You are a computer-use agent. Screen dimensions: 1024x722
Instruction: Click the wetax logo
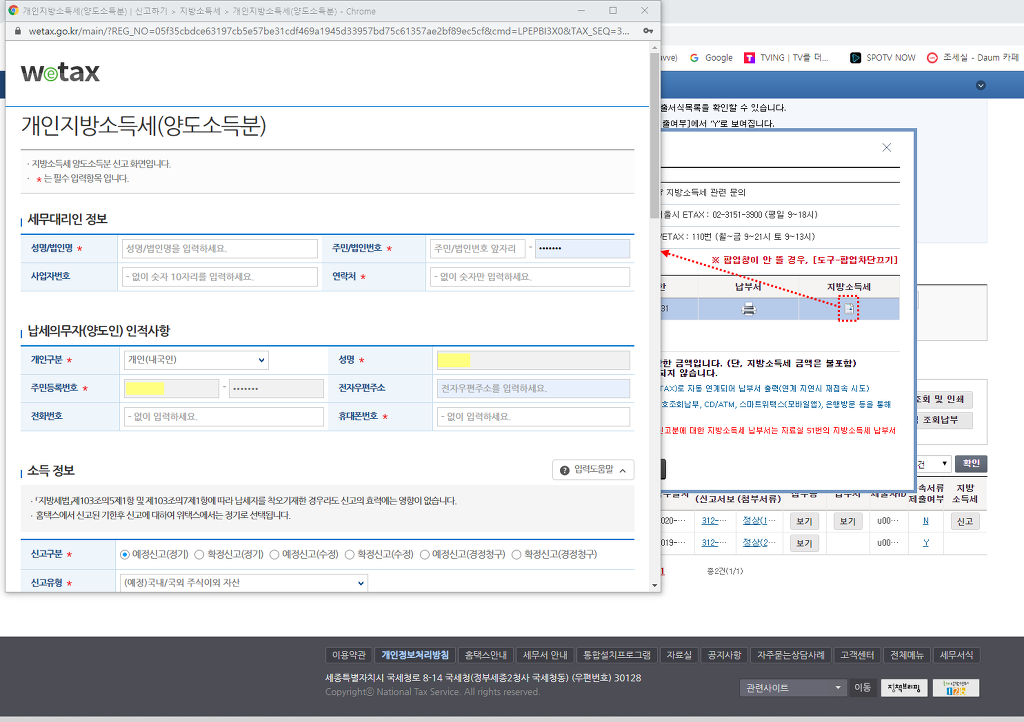(60, 73)
